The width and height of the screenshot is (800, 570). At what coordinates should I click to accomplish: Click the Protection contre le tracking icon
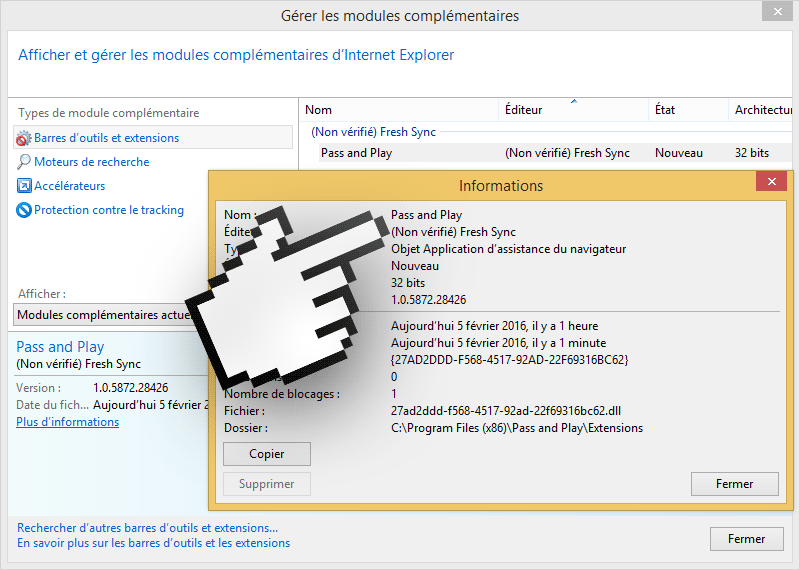click(24, 210)
